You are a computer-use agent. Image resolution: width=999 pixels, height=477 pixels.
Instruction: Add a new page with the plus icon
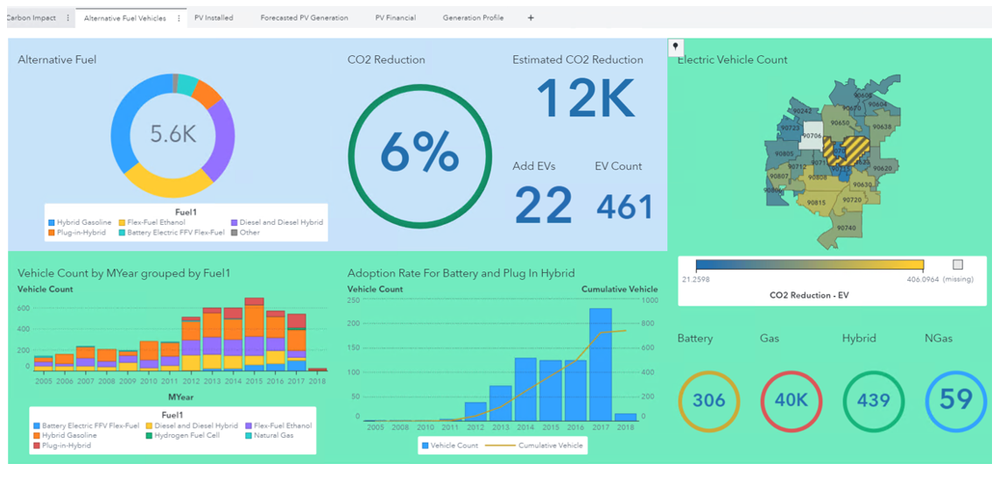tap(530, 18)
